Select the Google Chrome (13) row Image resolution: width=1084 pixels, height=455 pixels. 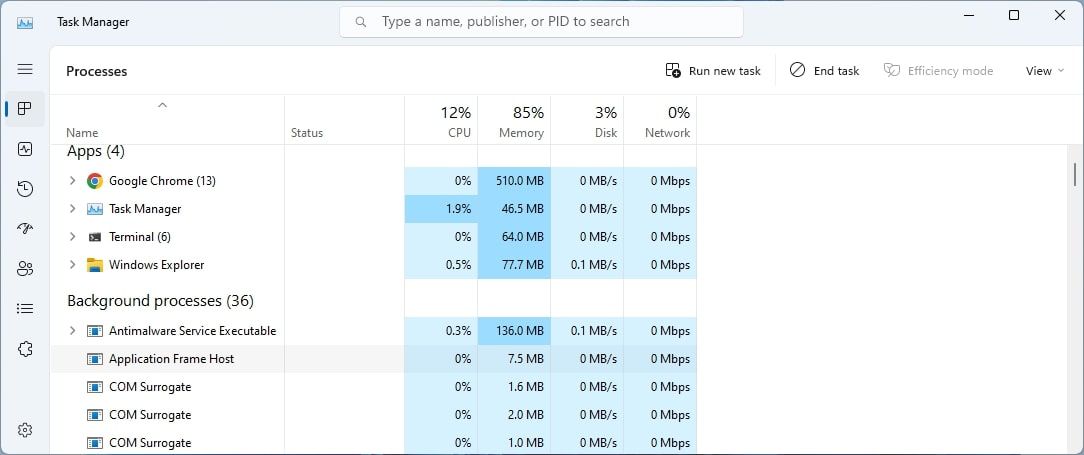click(x=373, y=181)
